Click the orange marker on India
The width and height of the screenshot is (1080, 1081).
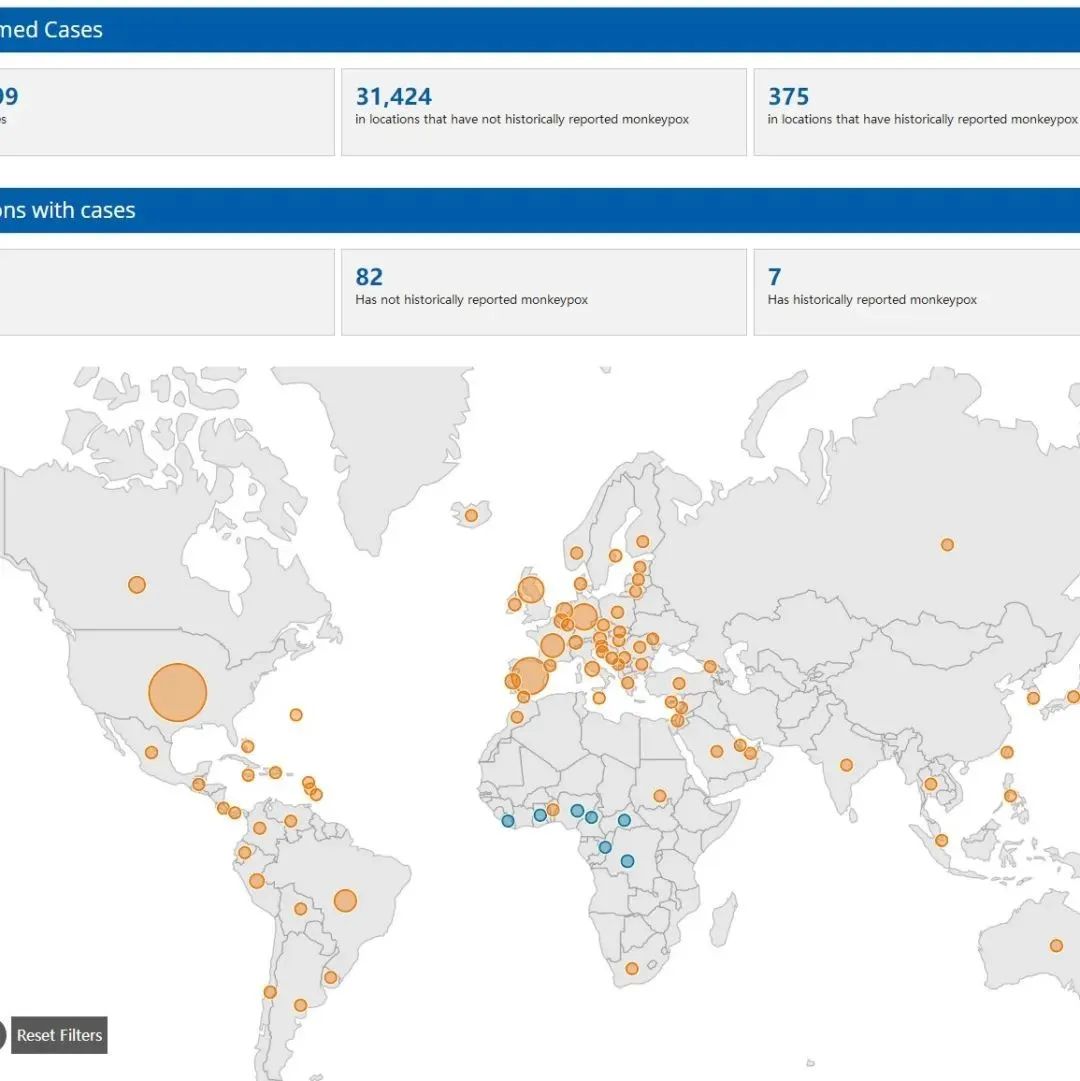coord(846,765)
